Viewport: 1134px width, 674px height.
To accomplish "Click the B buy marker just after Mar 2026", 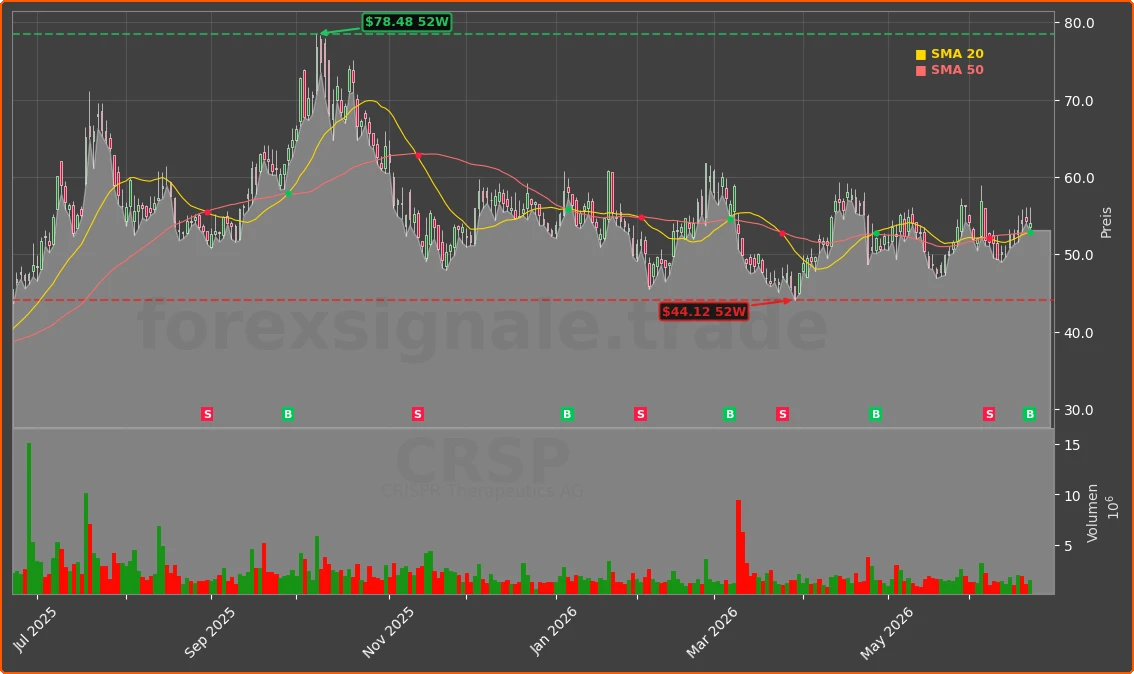I will [x=730, y=414].
